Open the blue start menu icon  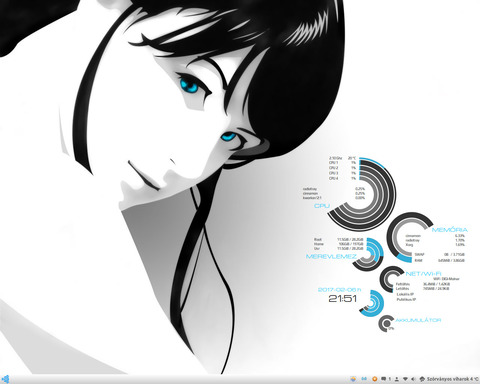(5, 379)
